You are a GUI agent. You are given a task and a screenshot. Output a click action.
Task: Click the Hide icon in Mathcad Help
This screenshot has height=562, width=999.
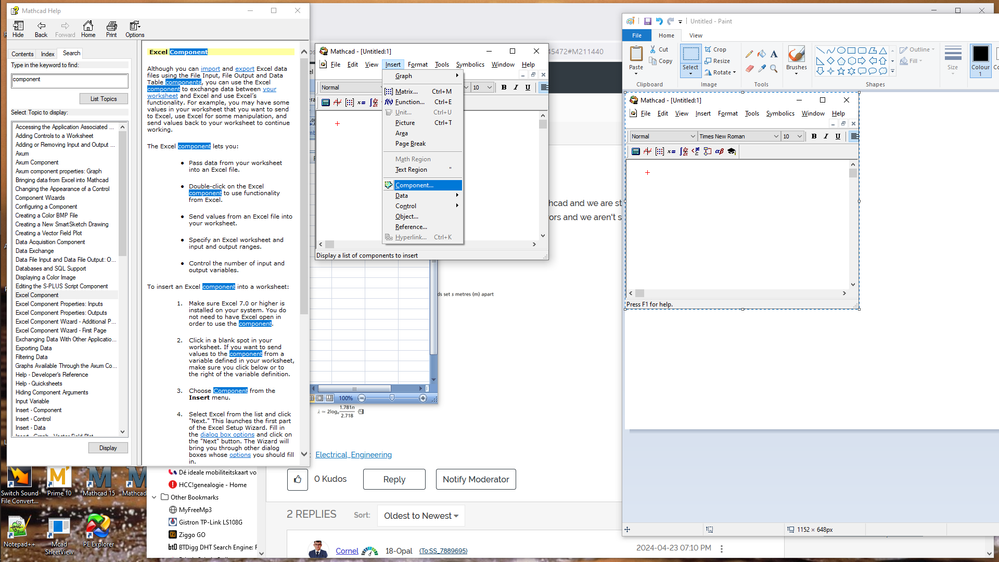pyautogui.click(x=18, y=28)
